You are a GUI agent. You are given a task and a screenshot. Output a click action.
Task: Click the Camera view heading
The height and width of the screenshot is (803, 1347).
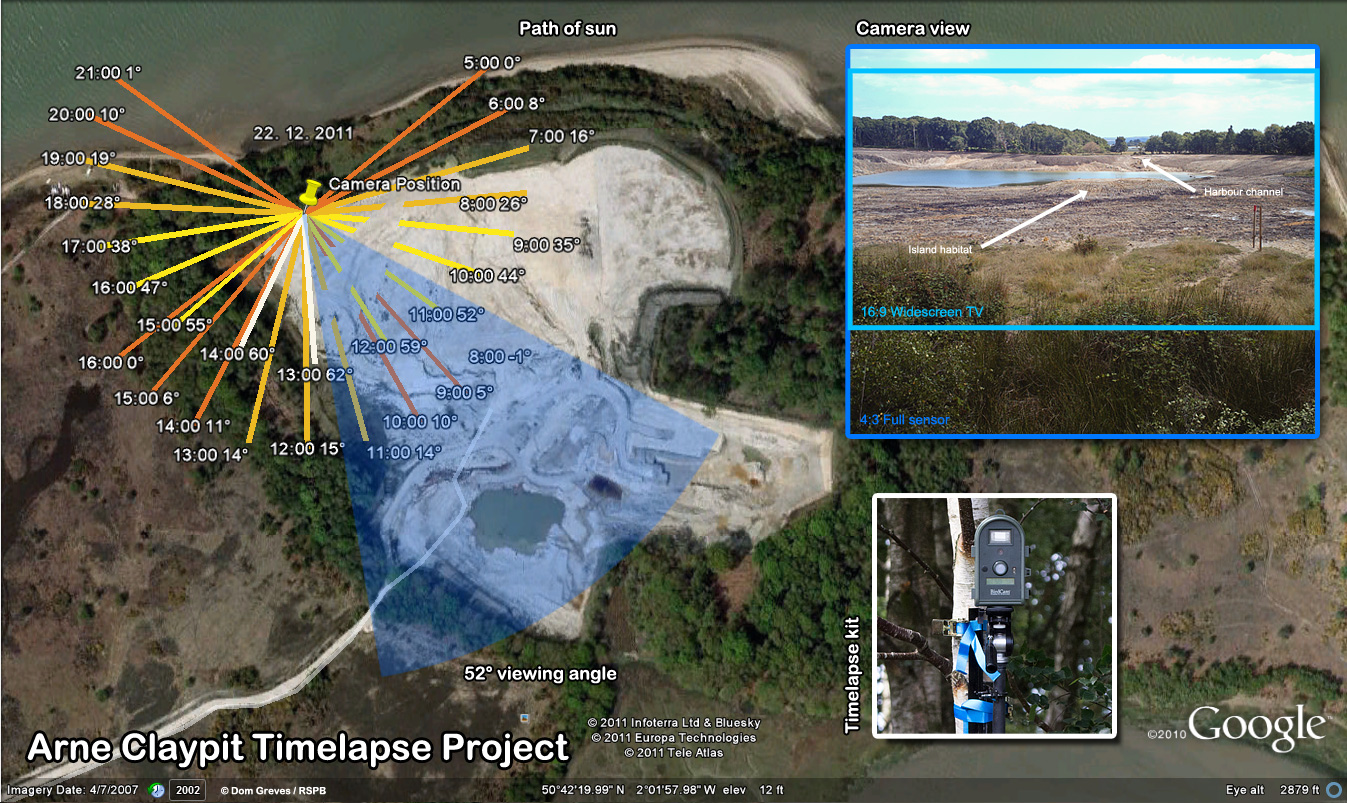(911, 29)
